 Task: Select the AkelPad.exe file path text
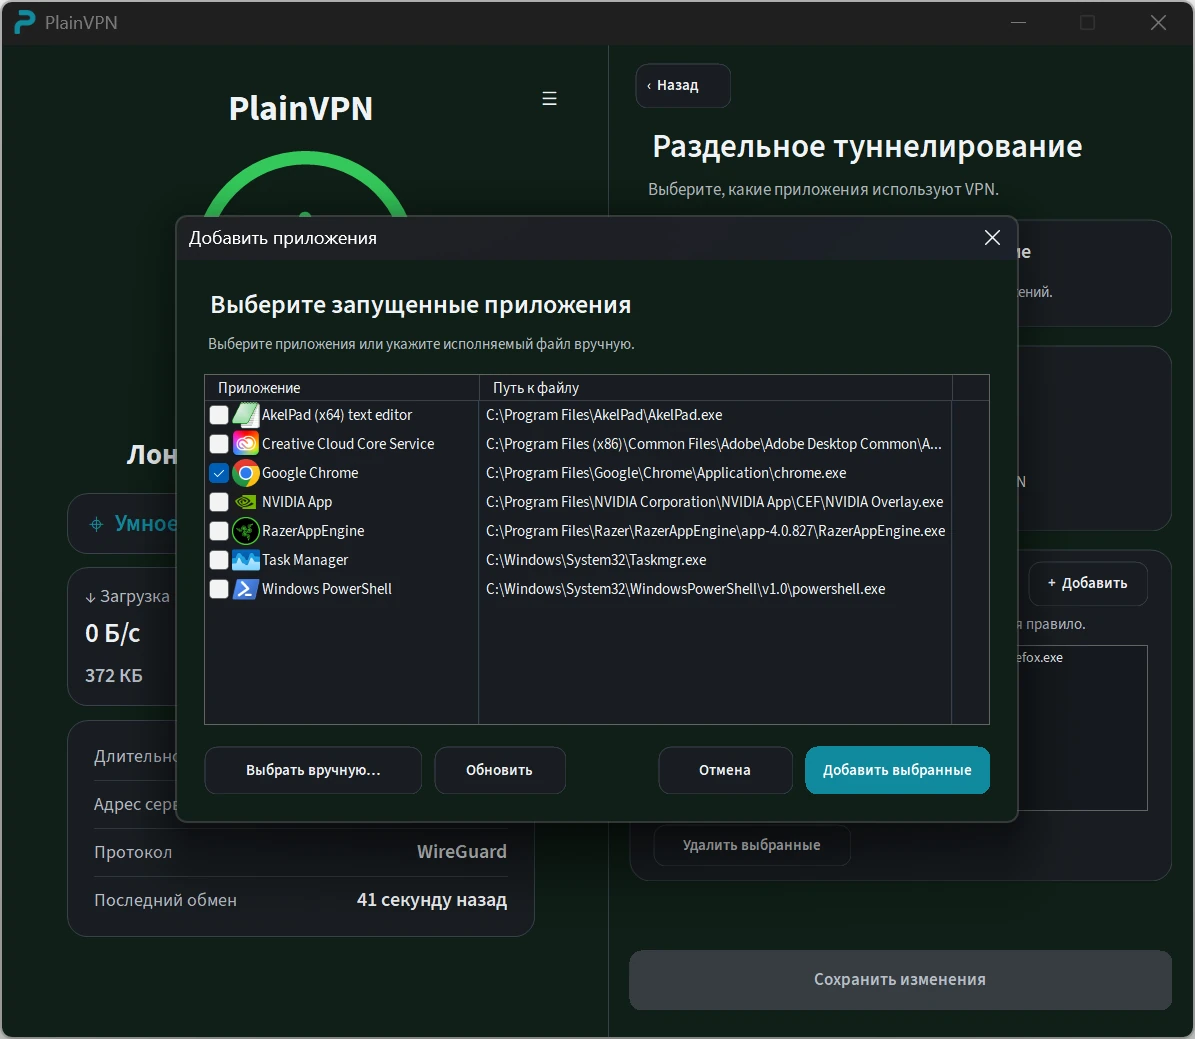[604, 415]
